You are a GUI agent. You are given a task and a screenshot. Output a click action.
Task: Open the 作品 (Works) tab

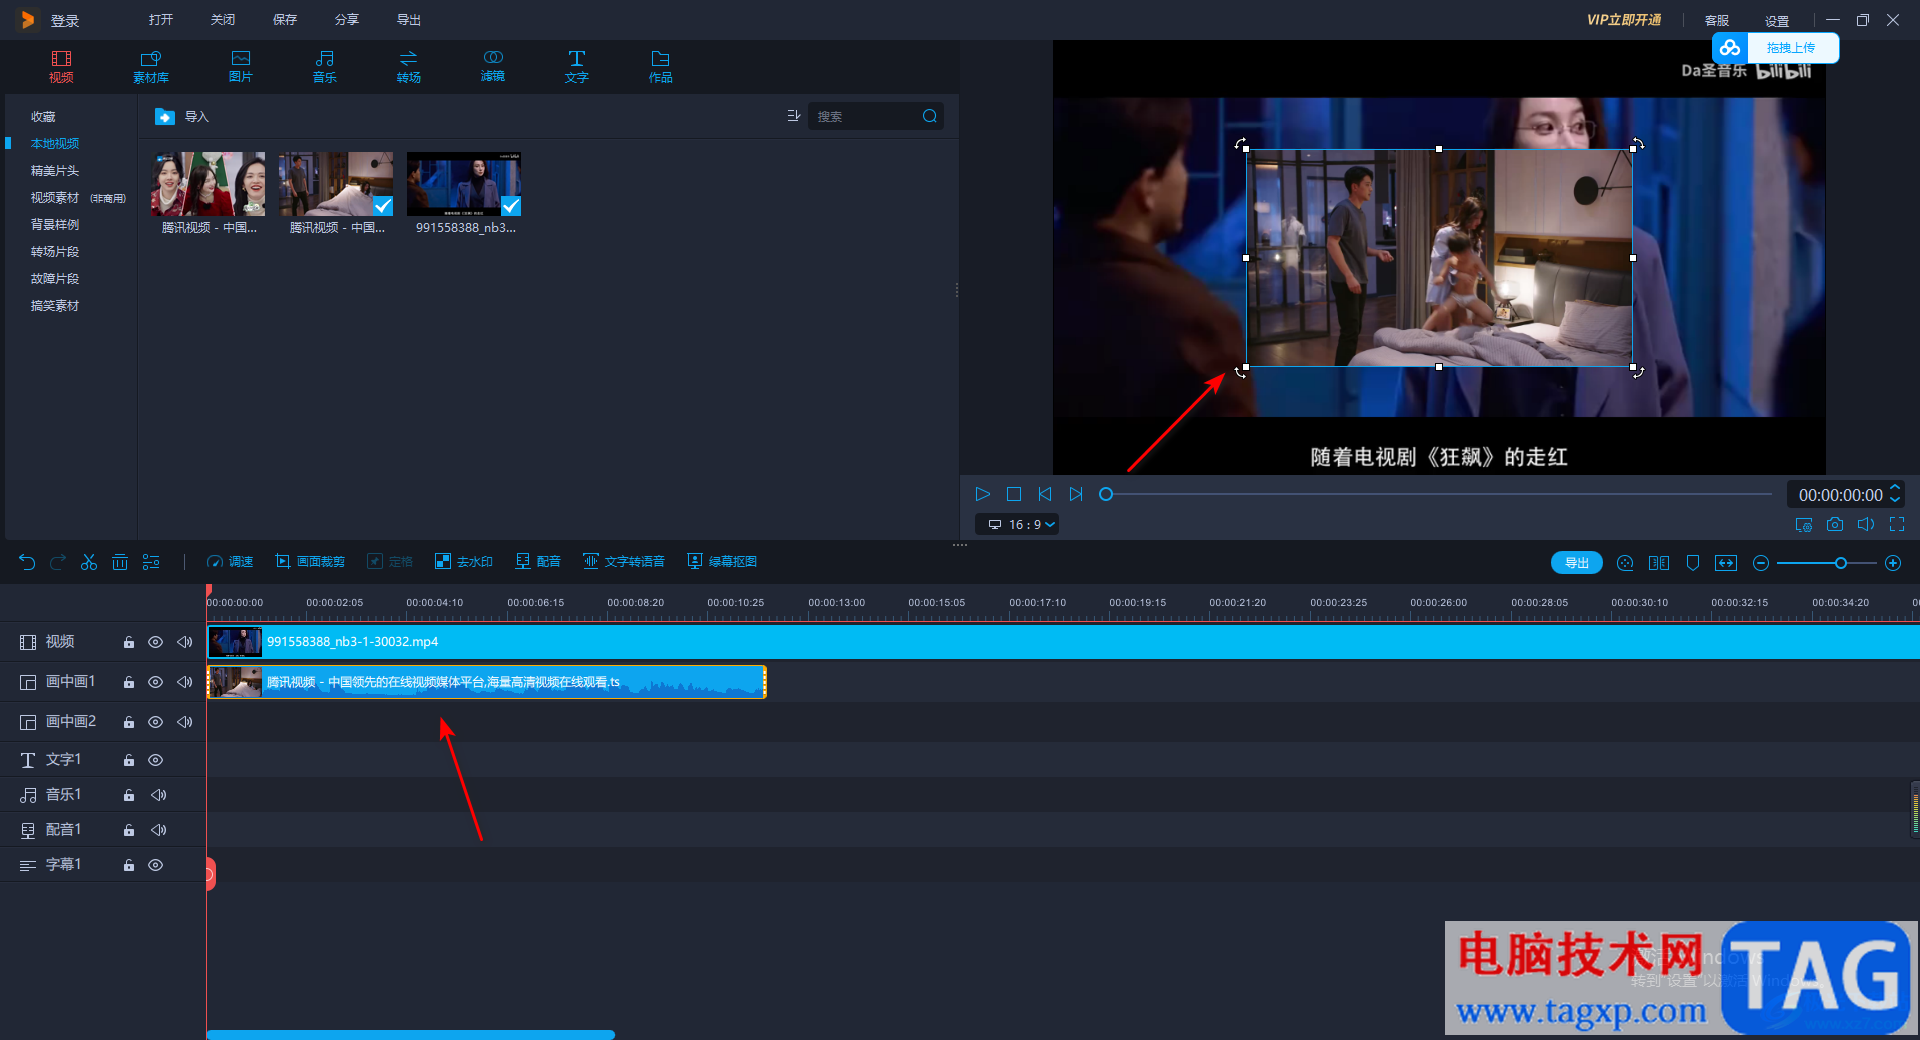pos(661,66)
